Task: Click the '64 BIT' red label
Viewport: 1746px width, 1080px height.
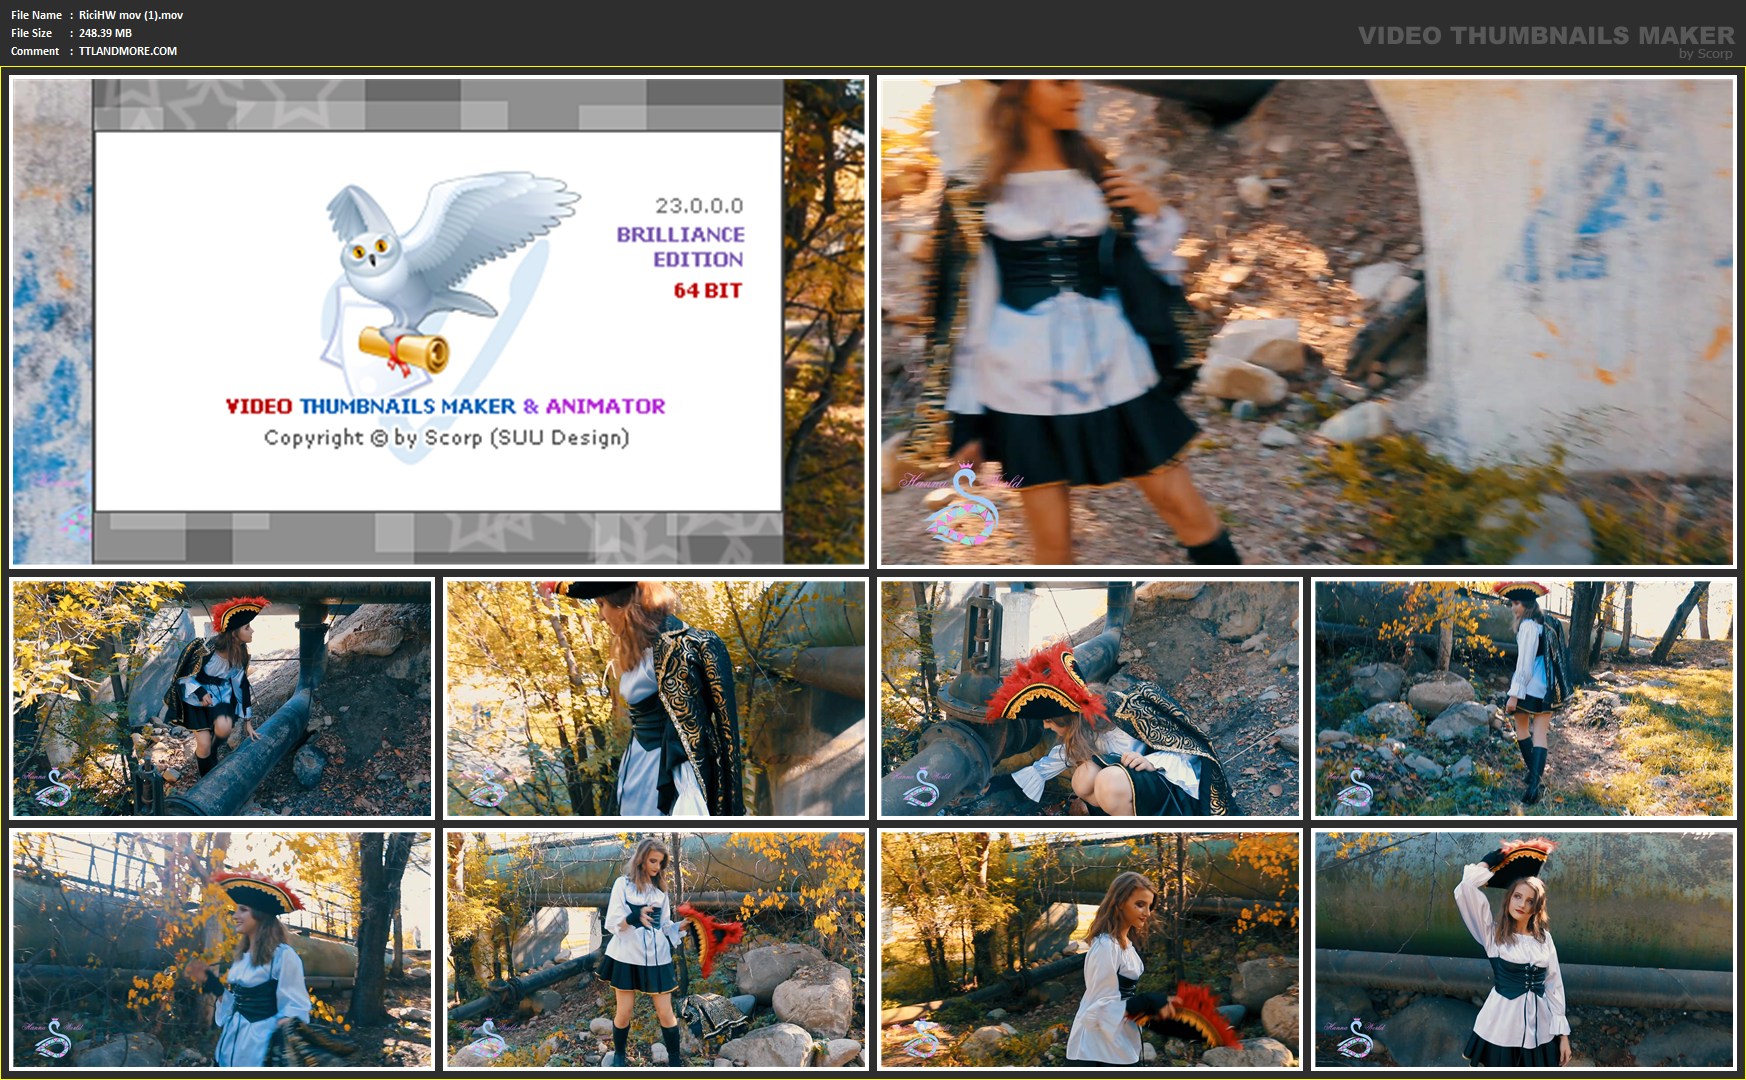Action: [707, 291]
